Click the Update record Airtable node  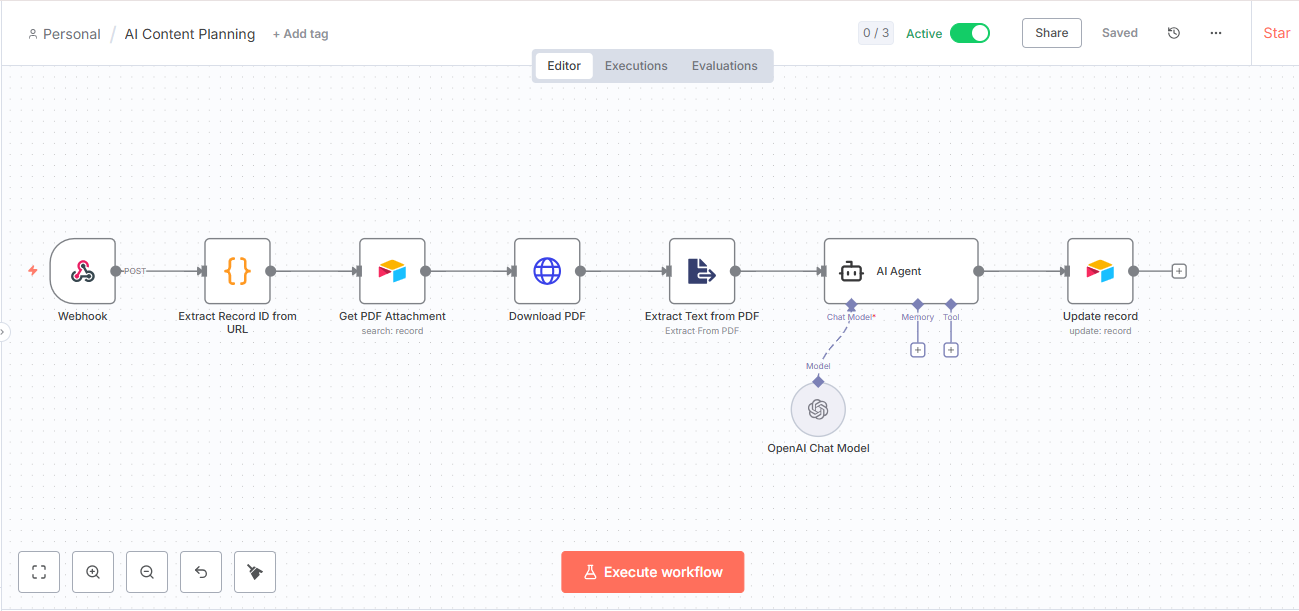(1100, 271)
